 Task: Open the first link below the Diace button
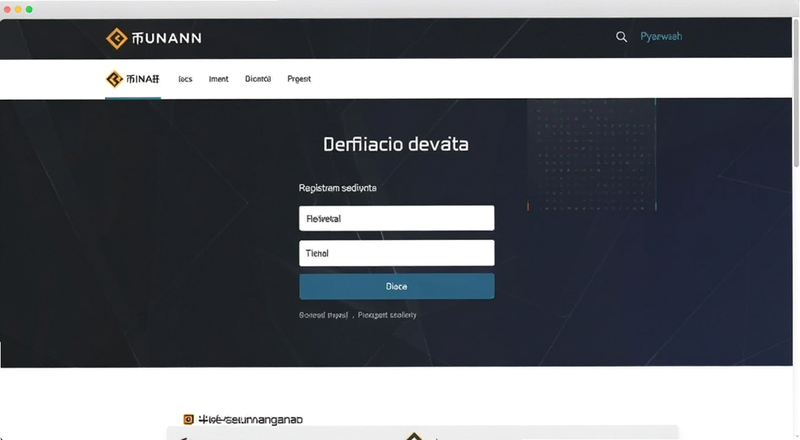[x=323, y=315]
